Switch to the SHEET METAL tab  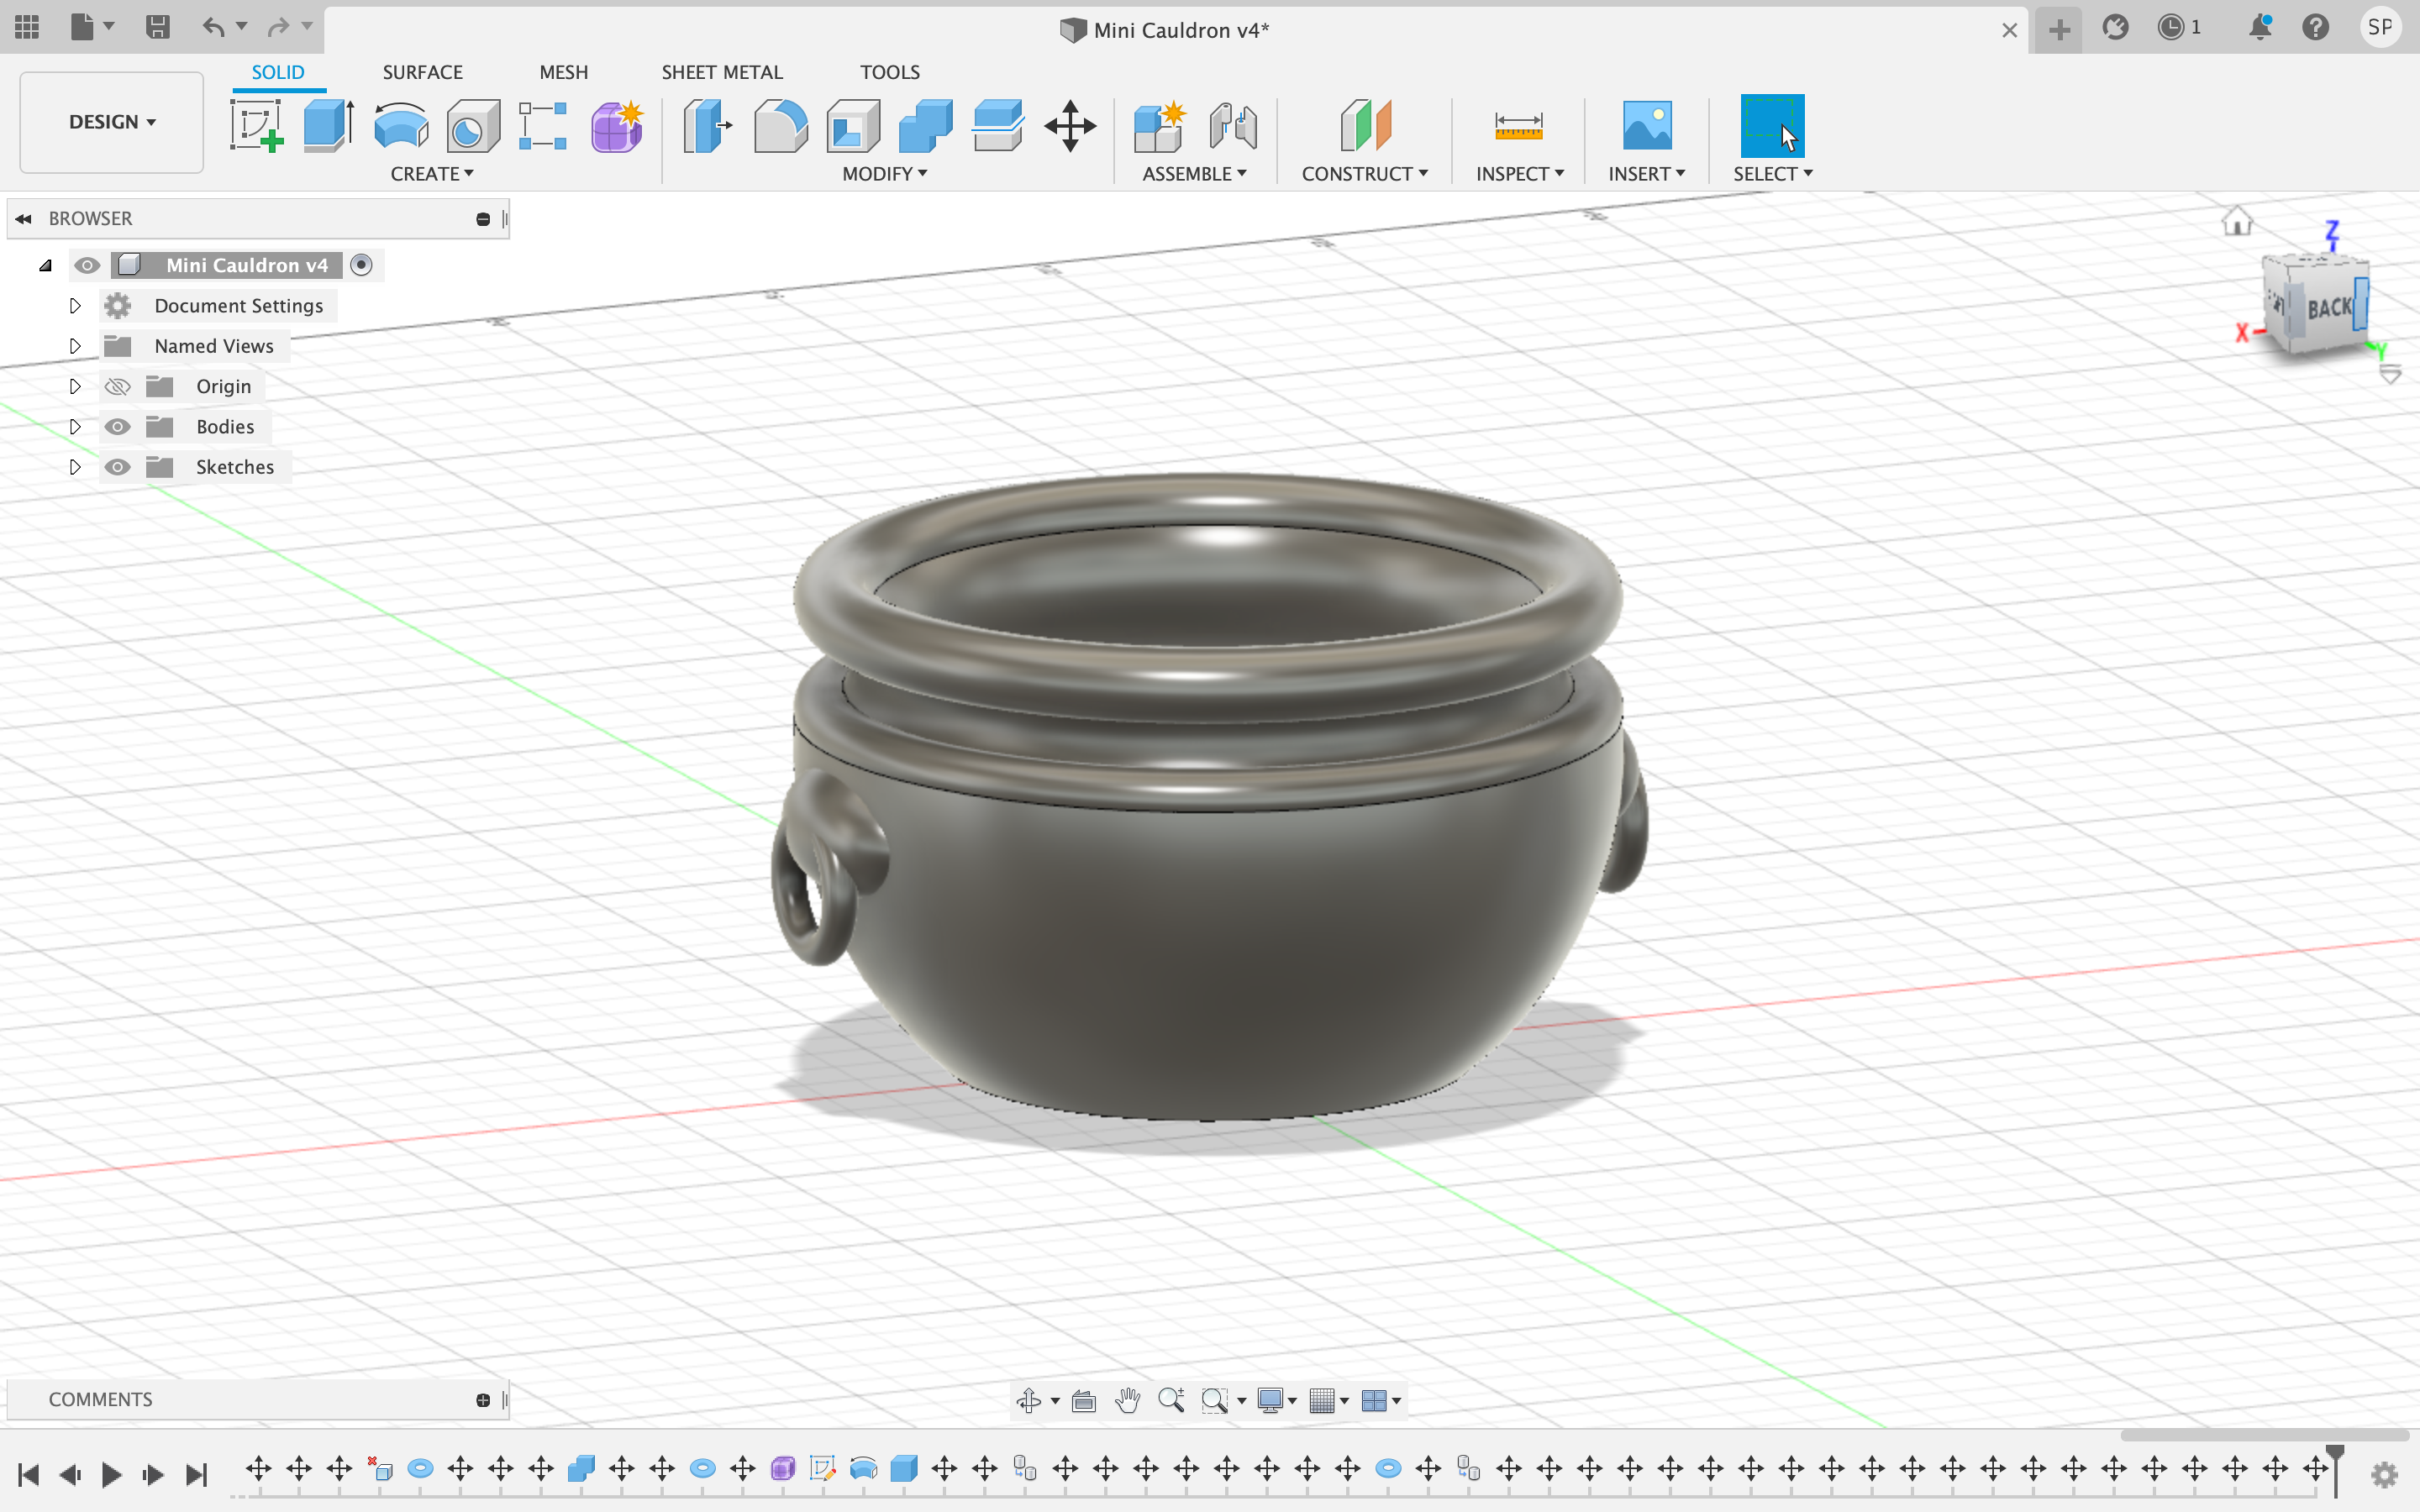[x=721, y=72]
